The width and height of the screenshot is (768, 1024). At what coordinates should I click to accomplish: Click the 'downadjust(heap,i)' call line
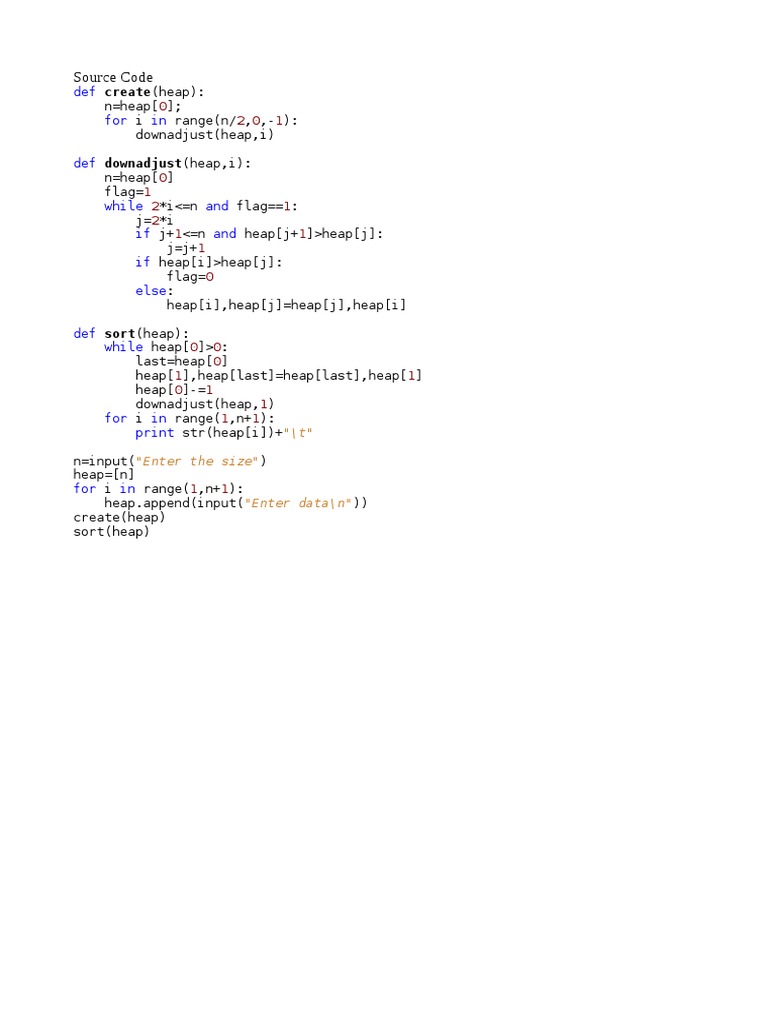[x=204, y=135]
